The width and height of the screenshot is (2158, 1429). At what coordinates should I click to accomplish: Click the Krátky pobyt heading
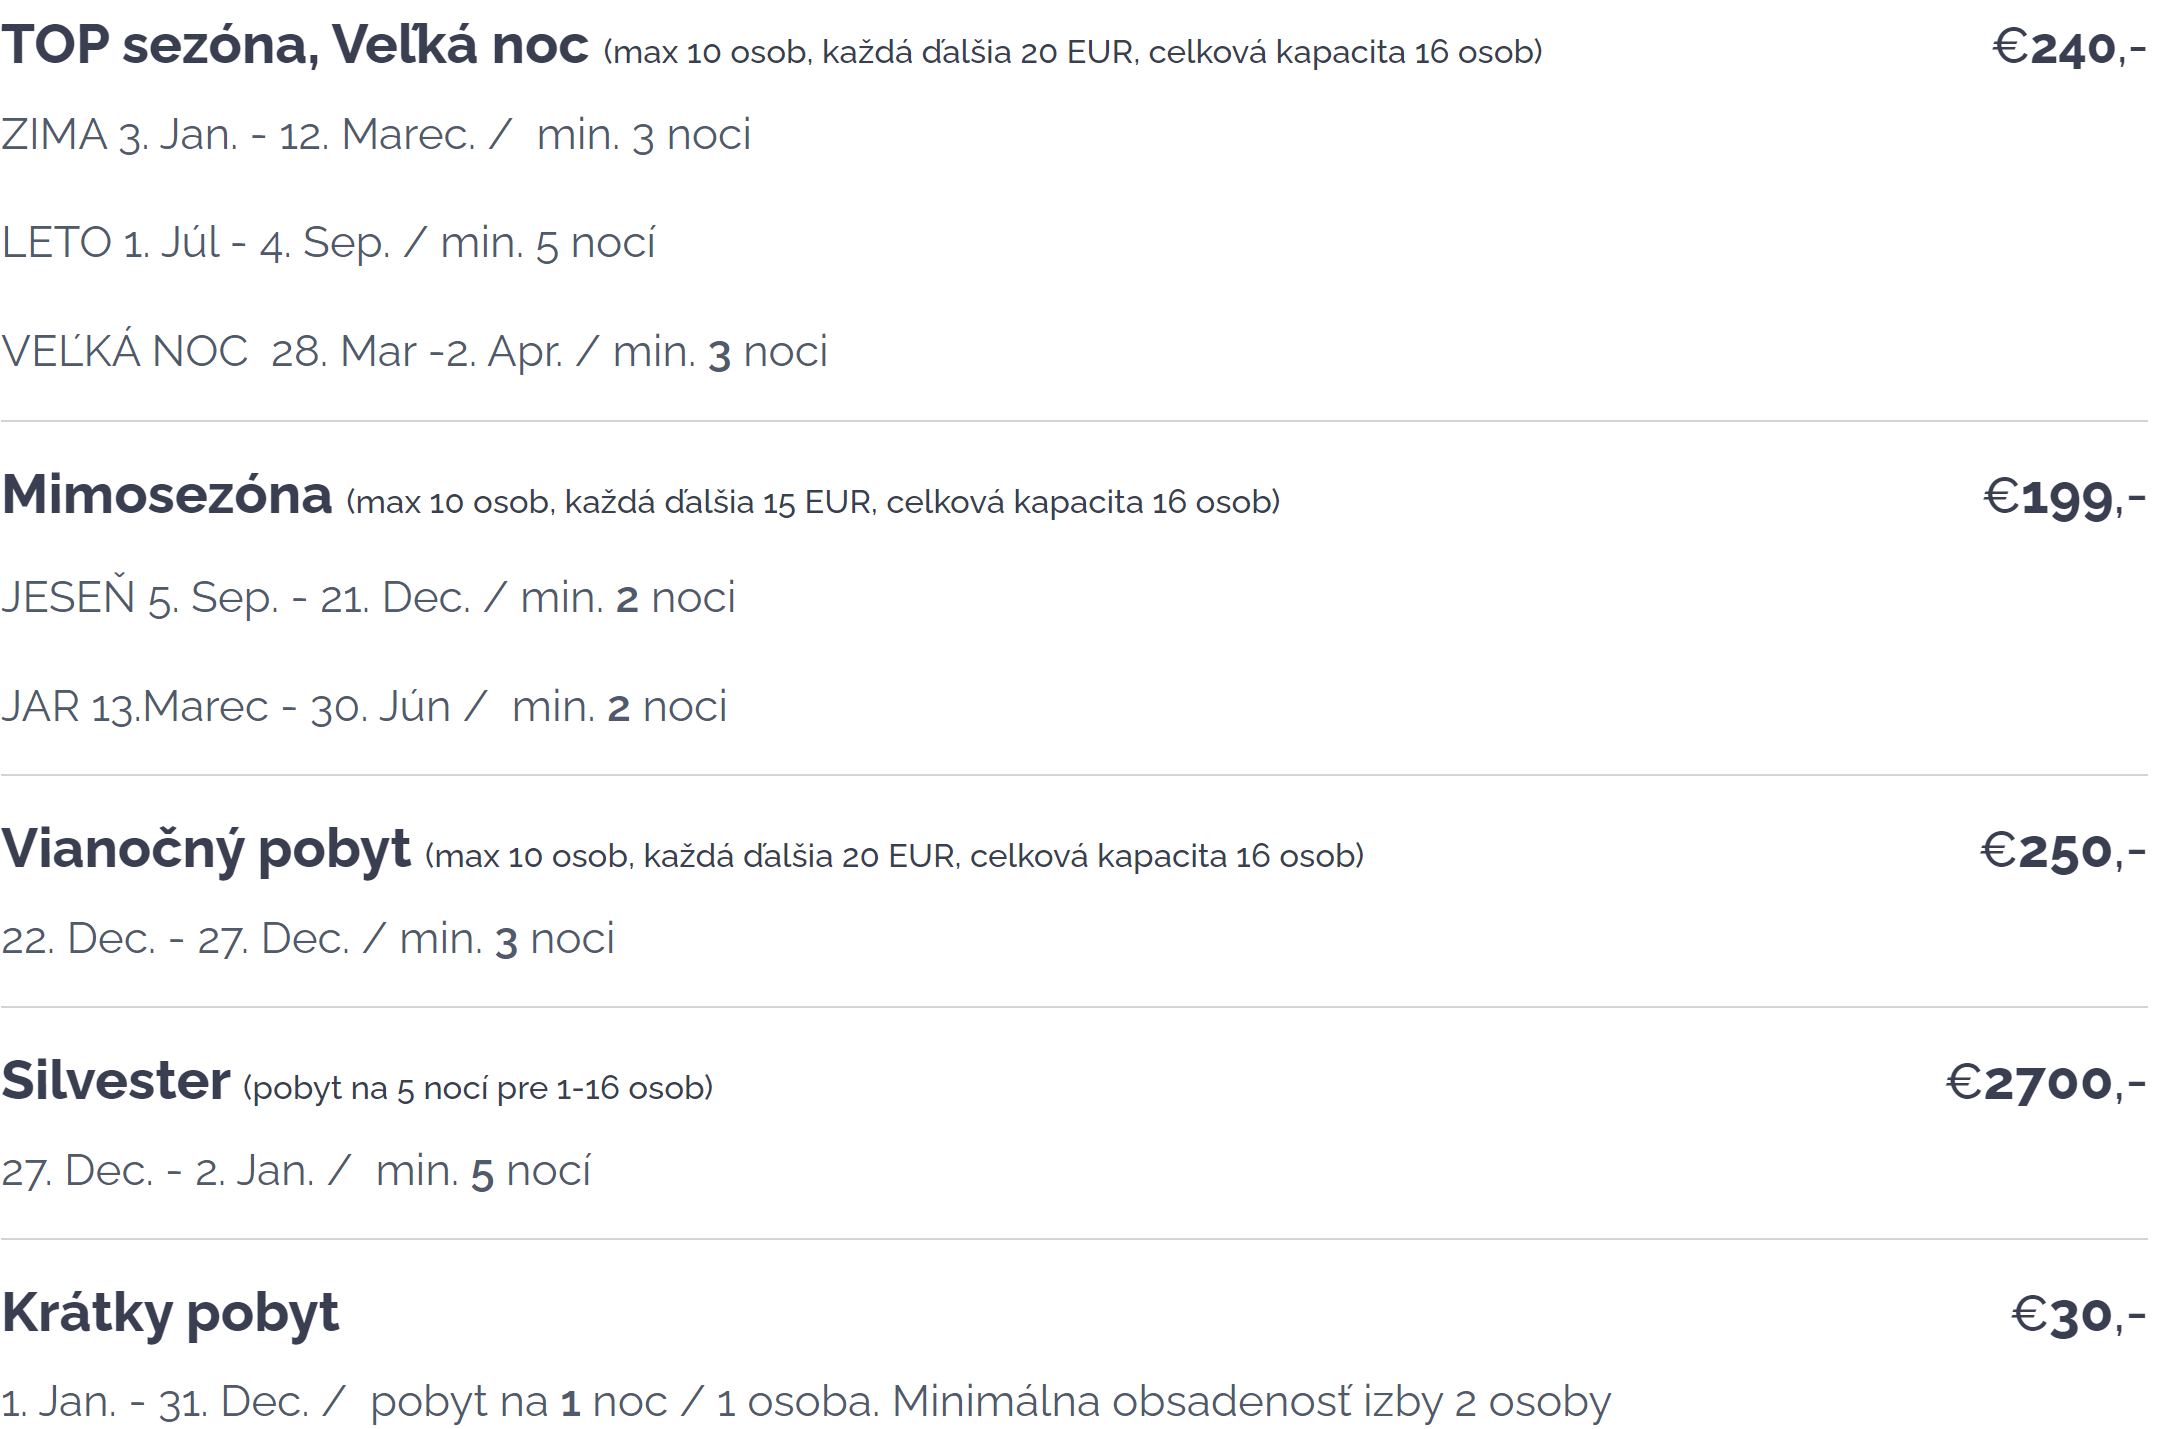click(171, 1314)
